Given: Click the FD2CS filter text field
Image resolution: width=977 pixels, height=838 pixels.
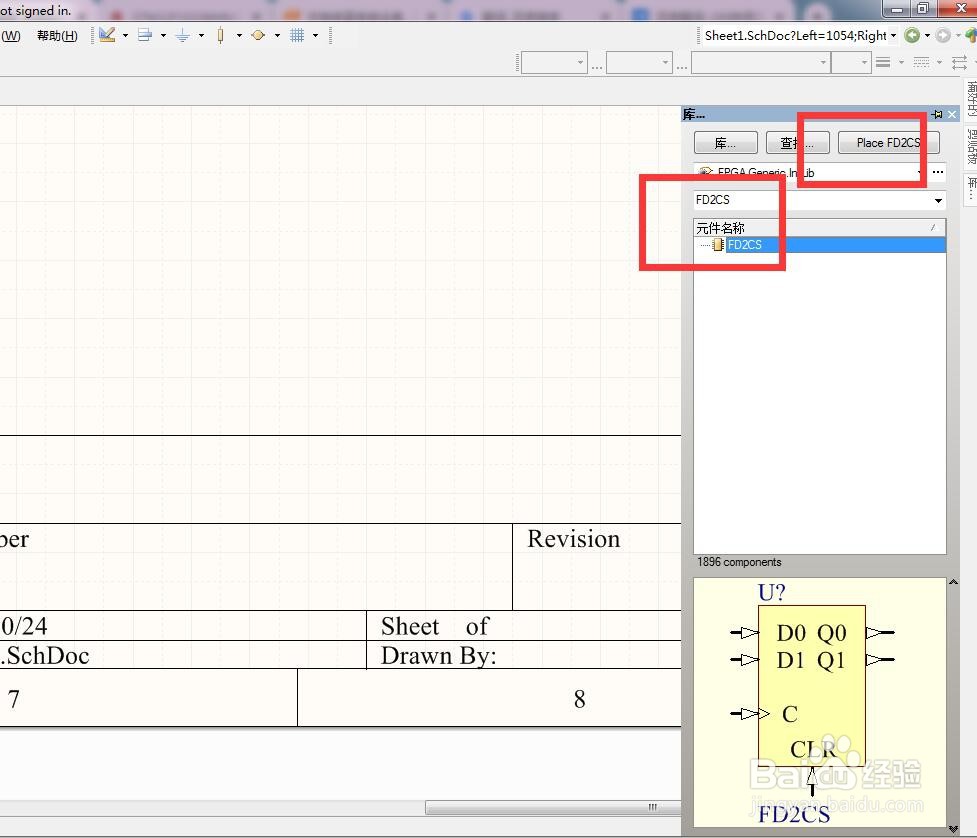Looking at the screenshot, I should (812, 200).
